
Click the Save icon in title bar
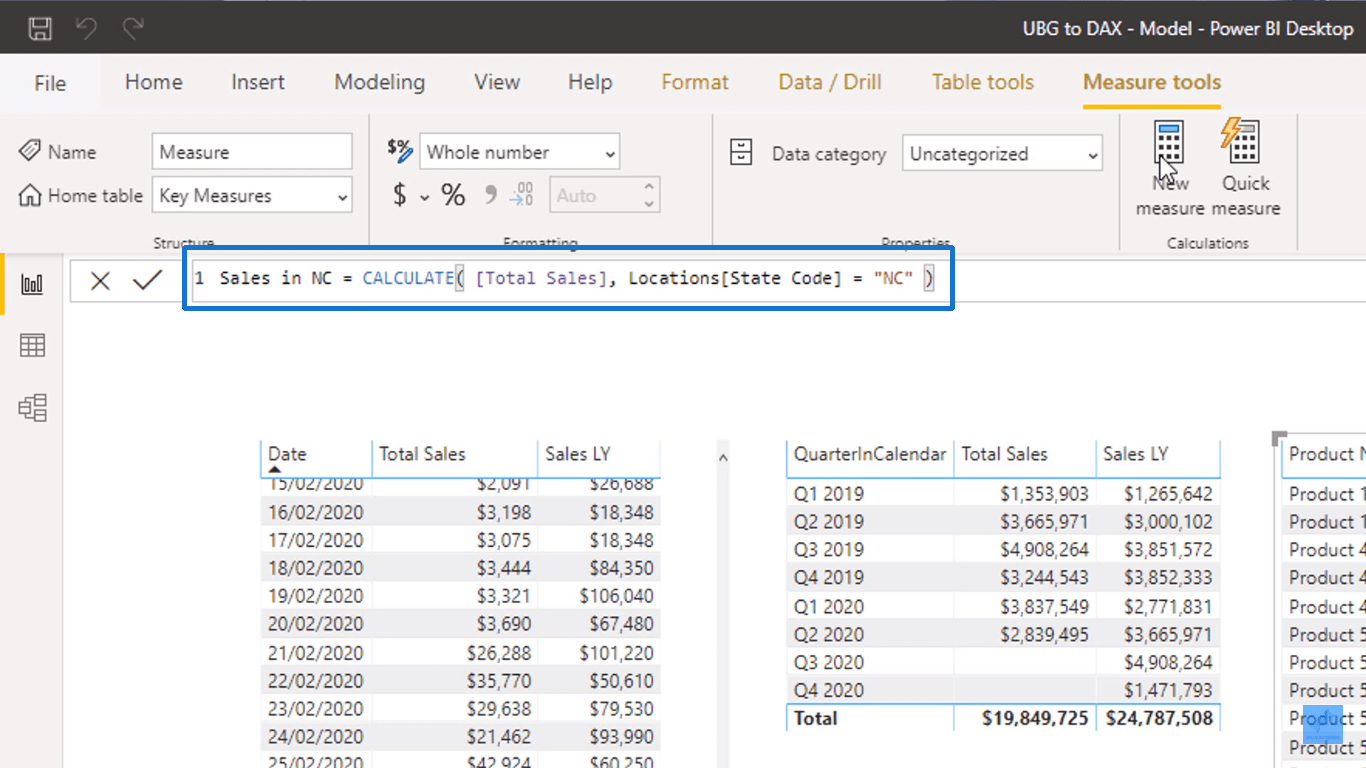[x=40, y=28]
